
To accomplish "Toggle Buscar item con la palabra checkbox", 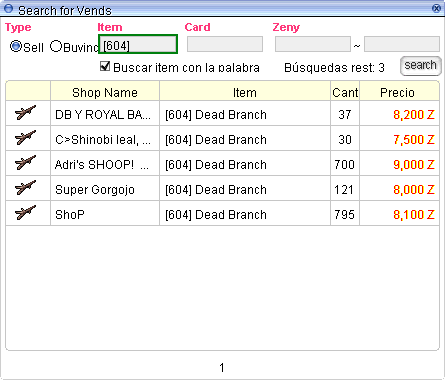I will pyautogui.click(x=105, y=66).
